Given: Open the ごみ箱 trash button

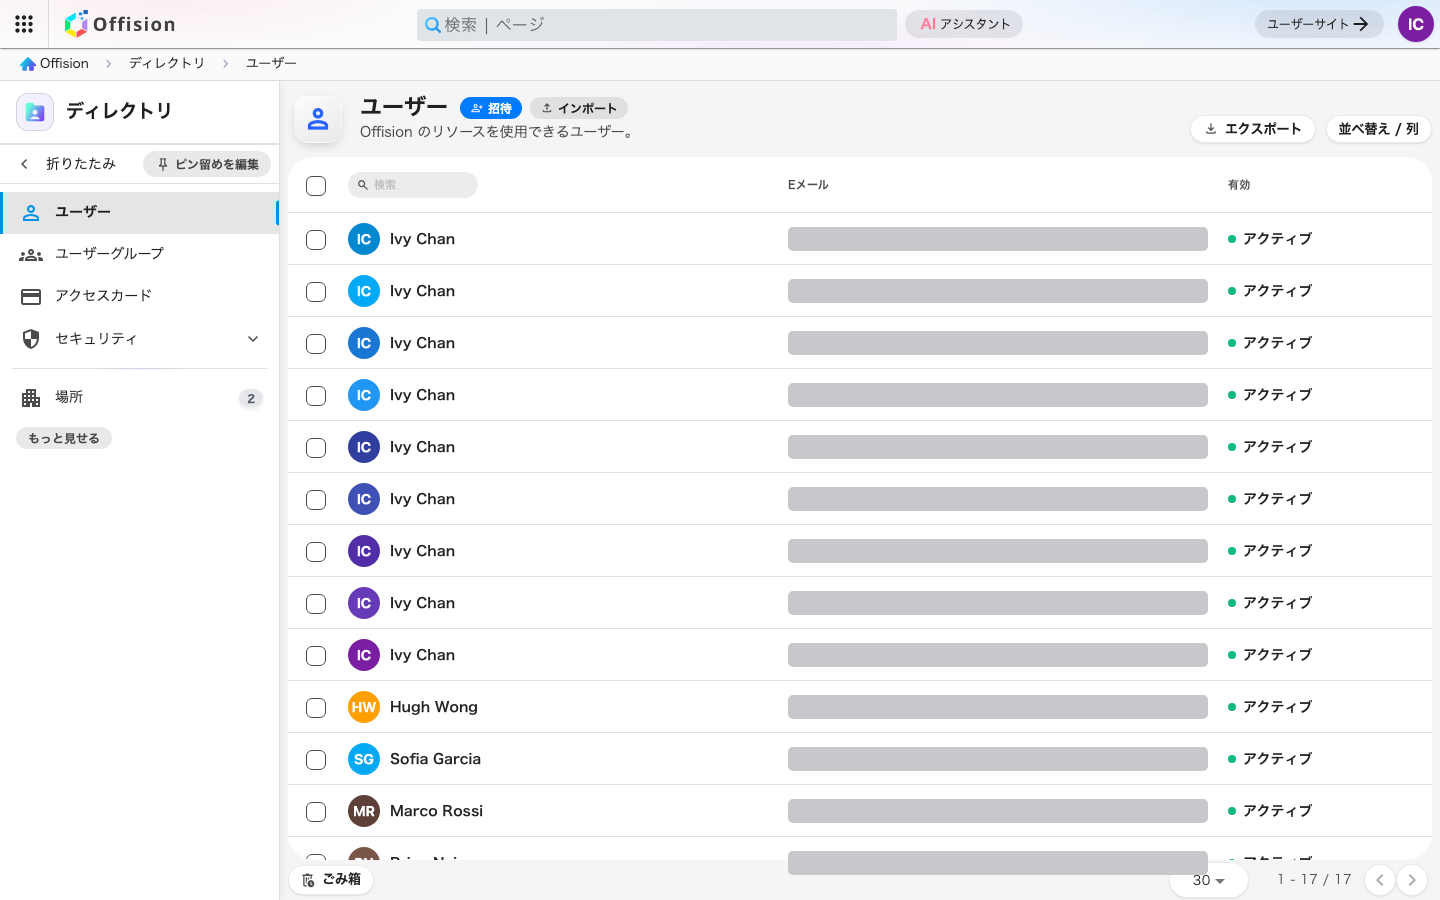Looking at the screenshot, I should click(331, 880).
